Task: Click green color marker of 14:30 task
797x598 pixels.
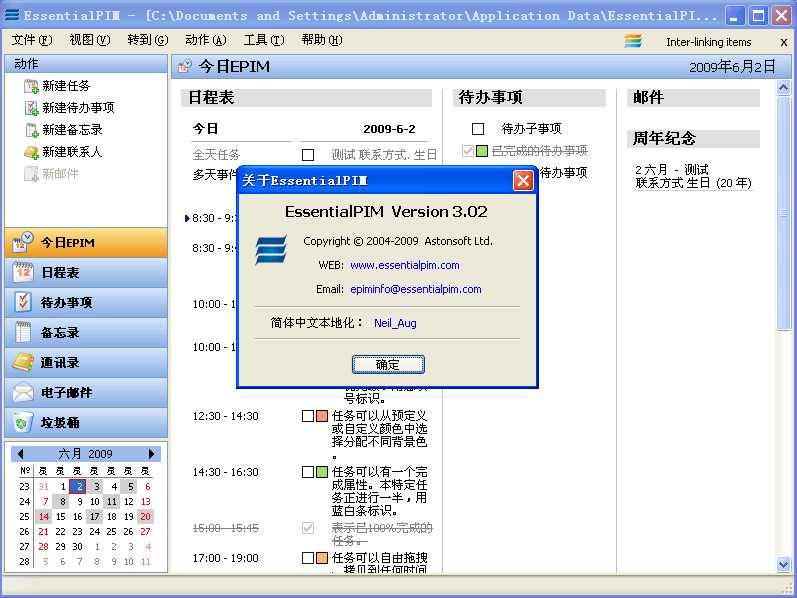Action: [322, 472]
